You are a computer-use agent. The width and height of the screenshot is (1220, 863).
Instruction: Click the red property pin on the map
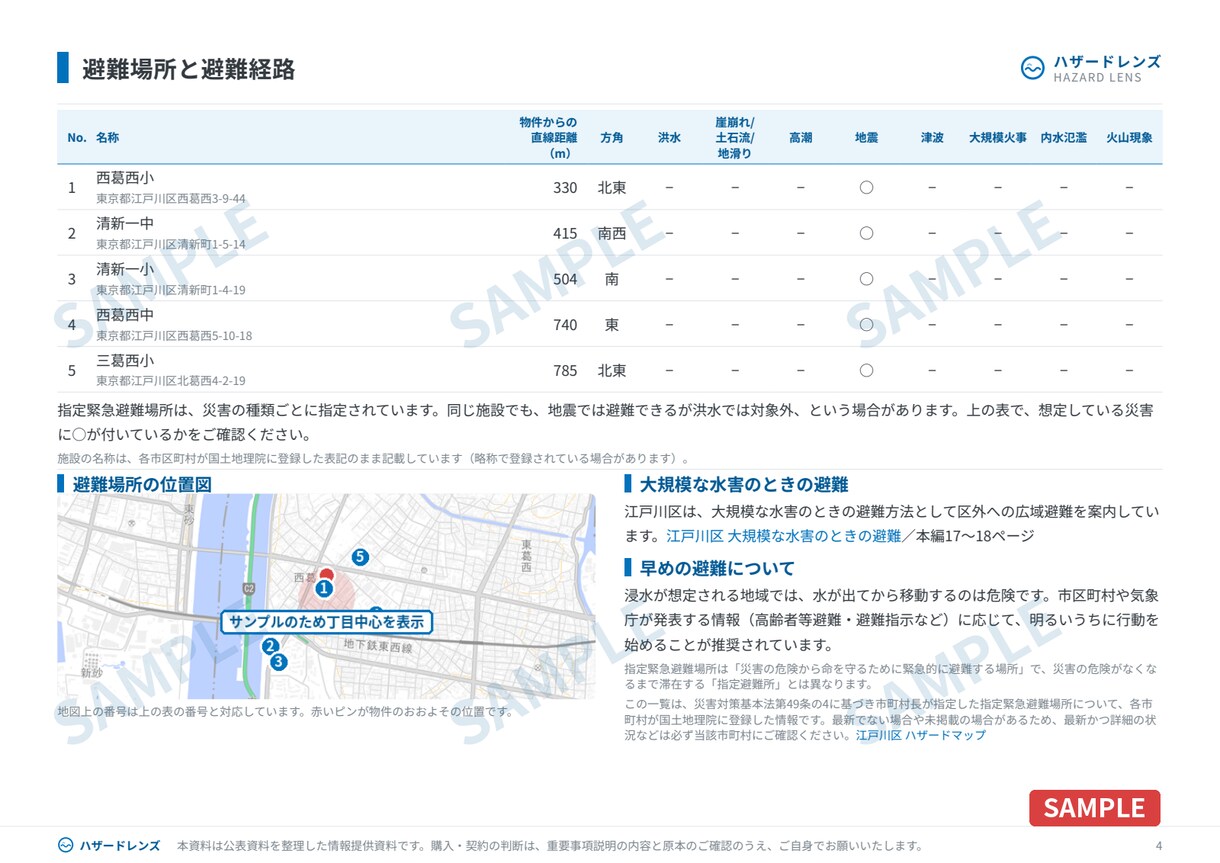click(326, 575)
